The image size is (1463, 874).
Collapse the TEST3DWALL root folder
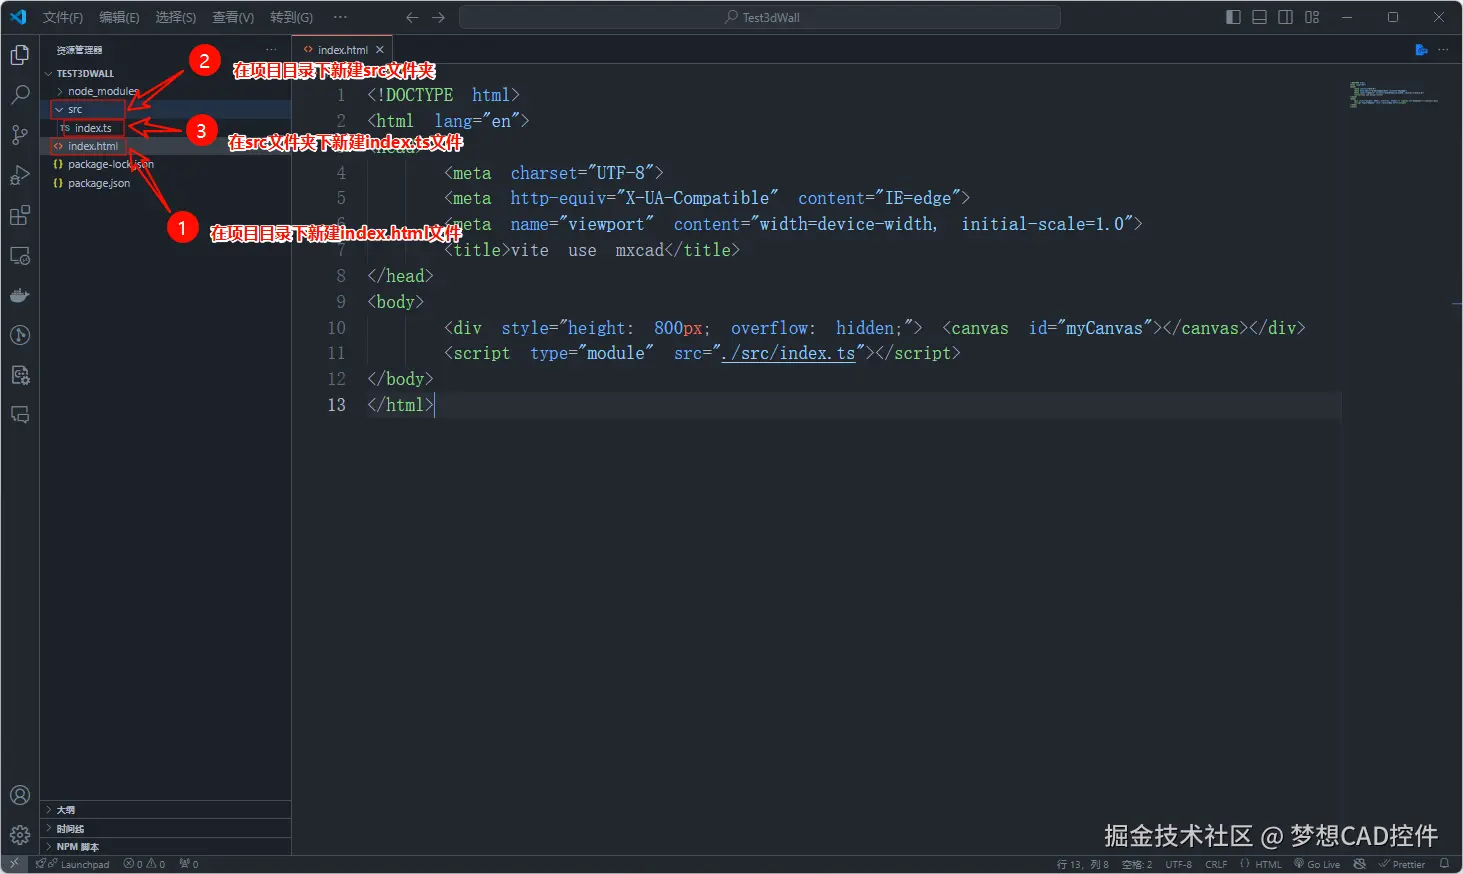pyautogui.click(x=165, y=73)
